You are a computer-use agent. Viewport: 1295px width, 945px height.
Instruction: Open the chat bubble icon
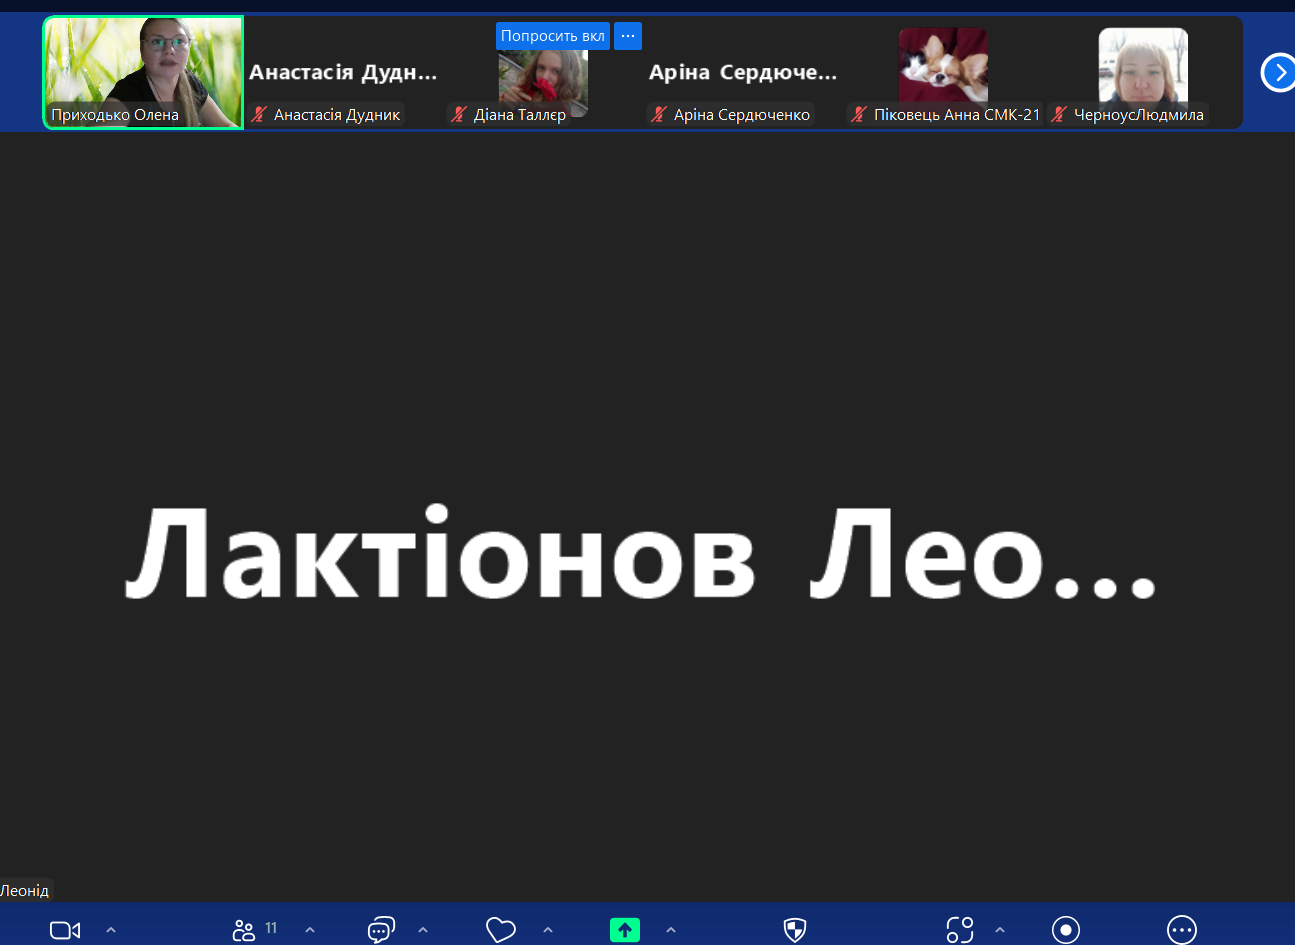[x=381, y=930]
